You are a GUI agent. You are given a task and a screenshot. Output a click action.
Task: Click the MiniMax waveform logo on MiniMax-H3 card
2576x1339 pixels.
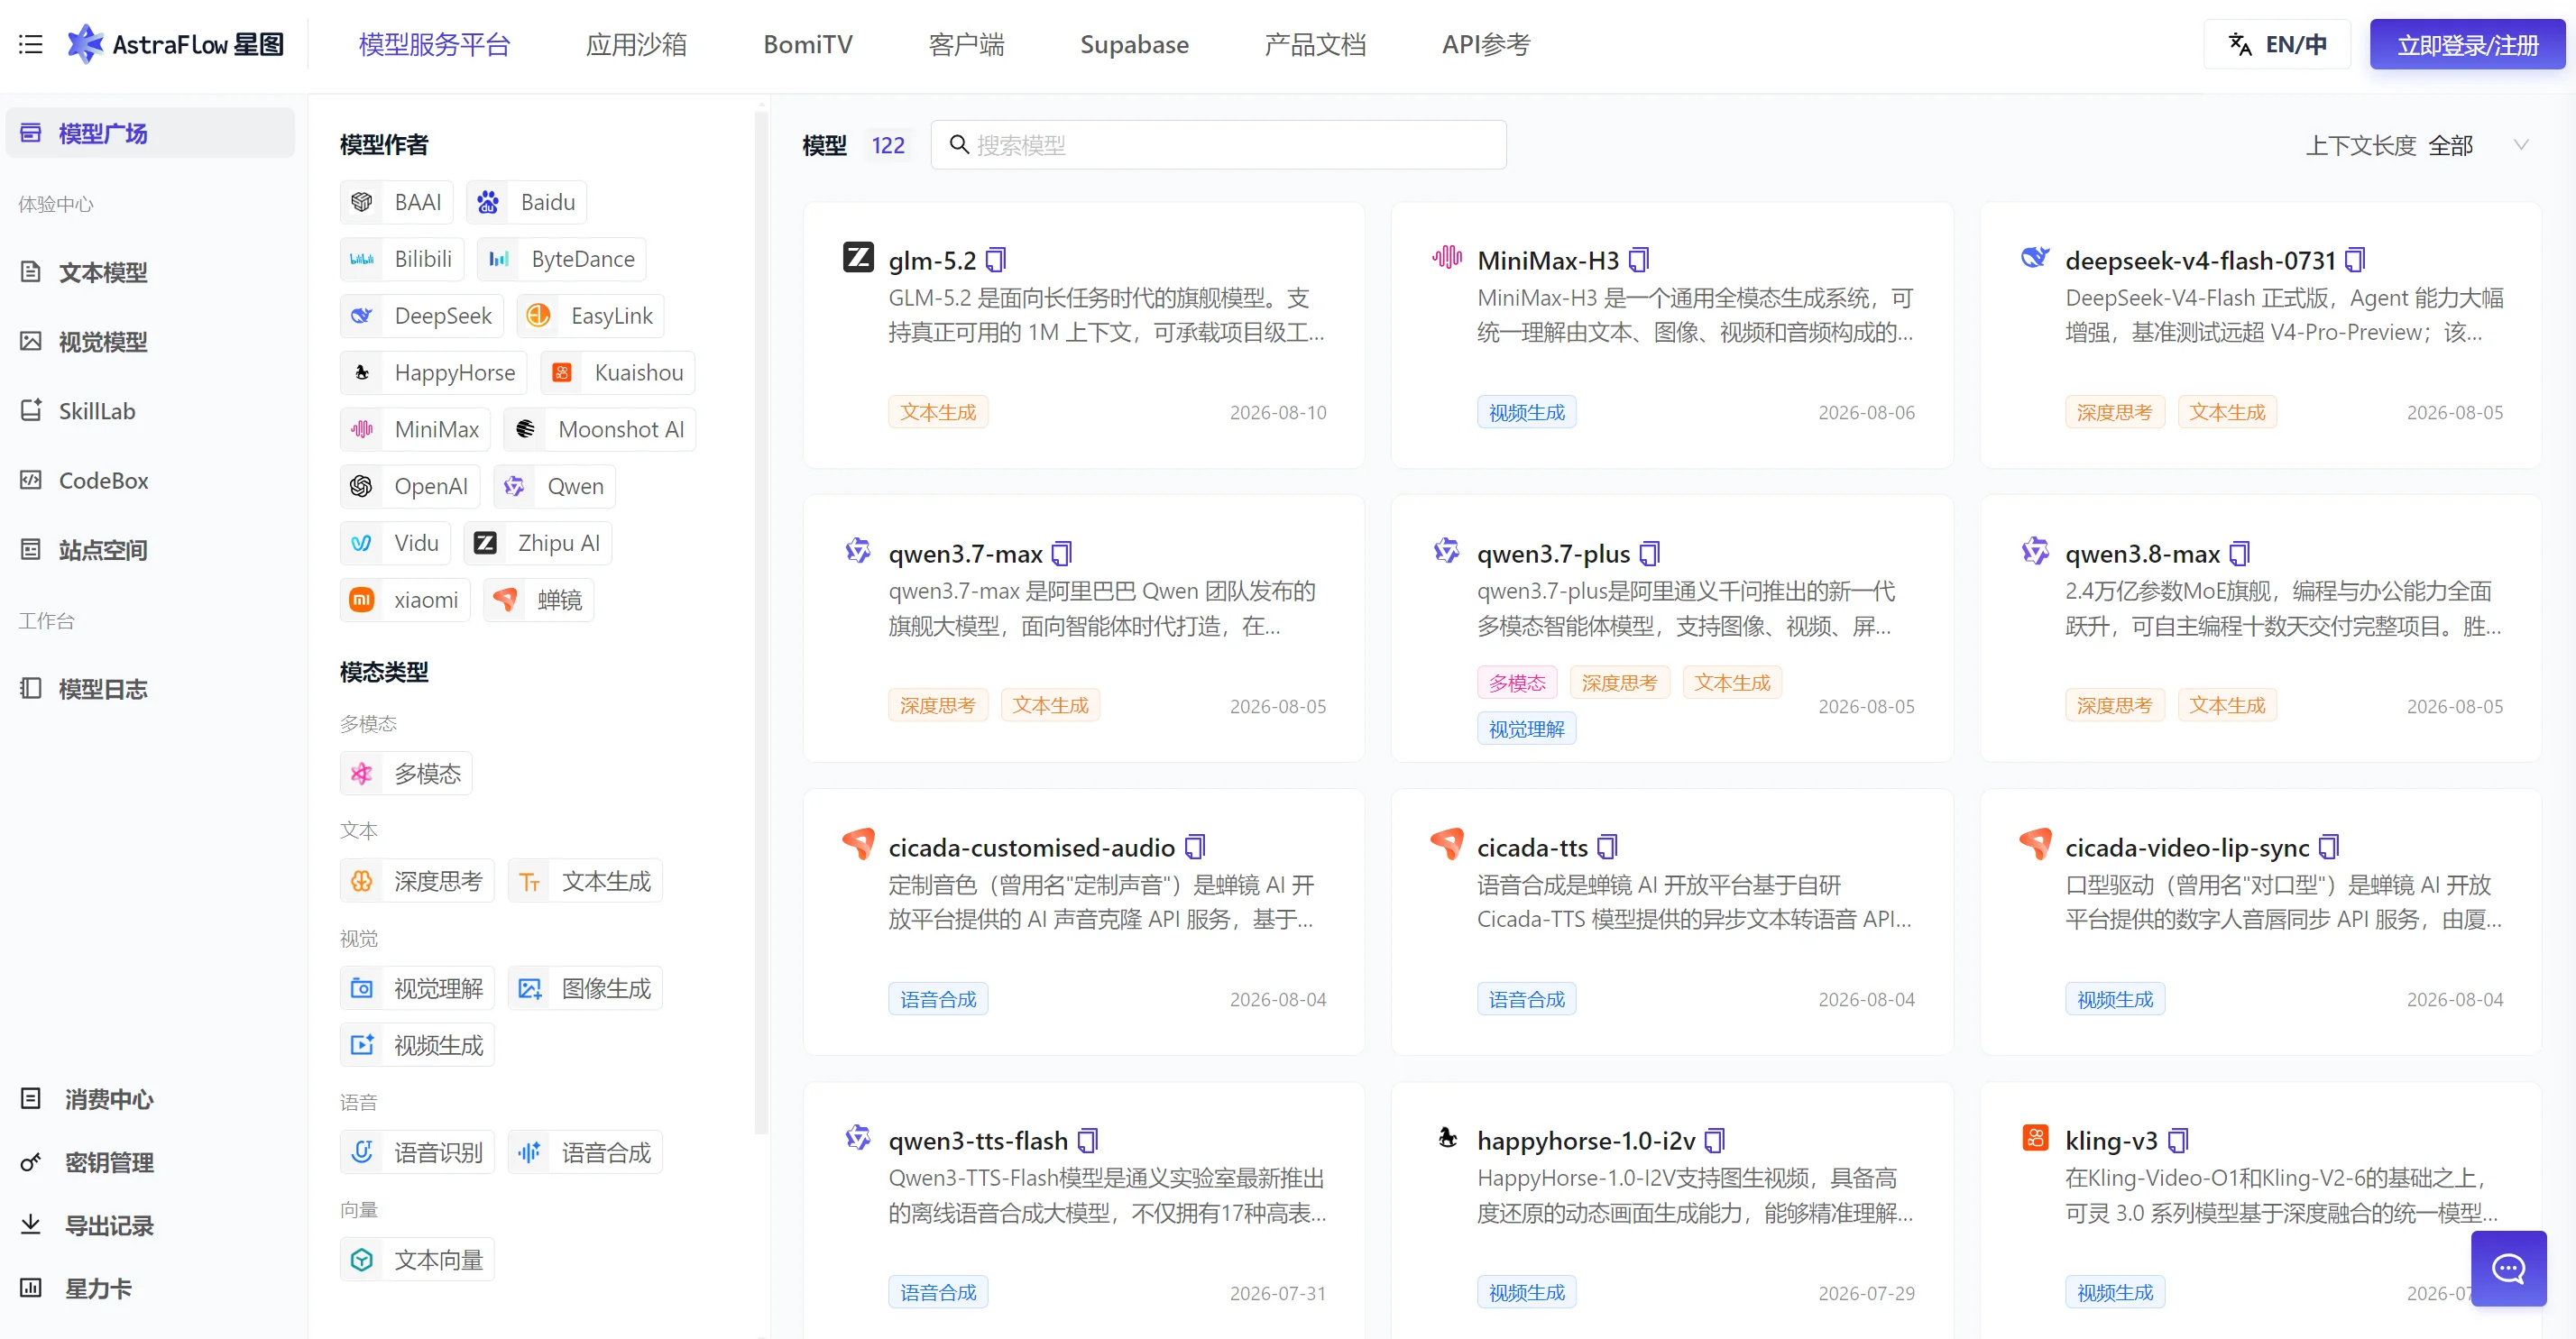pyautogui.click(x=1446, y=258)
